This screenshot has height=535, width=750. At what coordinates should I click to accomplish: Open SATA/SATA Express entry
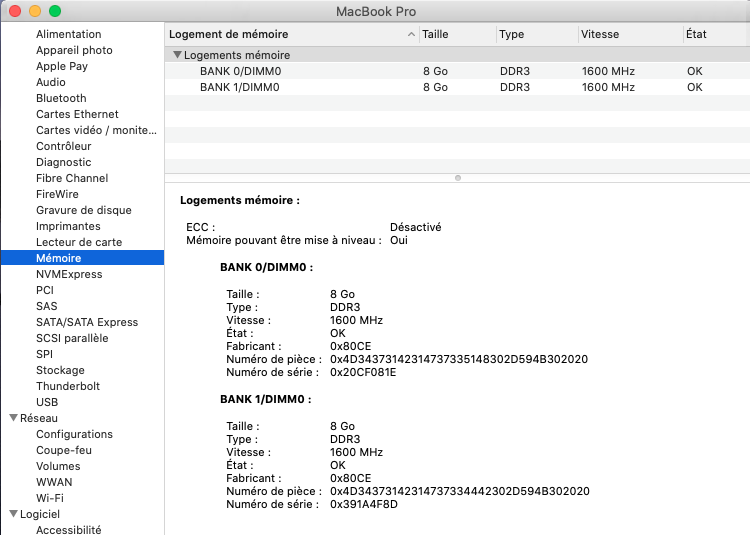click(87, 322)
